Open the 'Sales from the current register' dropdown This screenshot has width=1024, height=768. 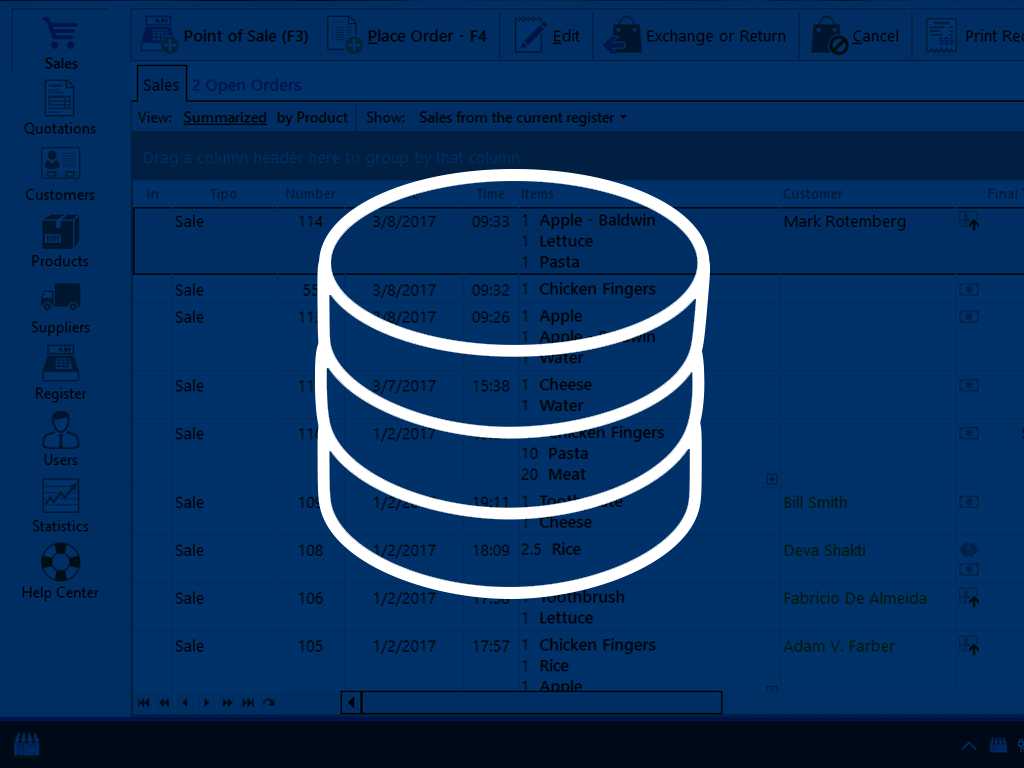click(x=523, y=118)
